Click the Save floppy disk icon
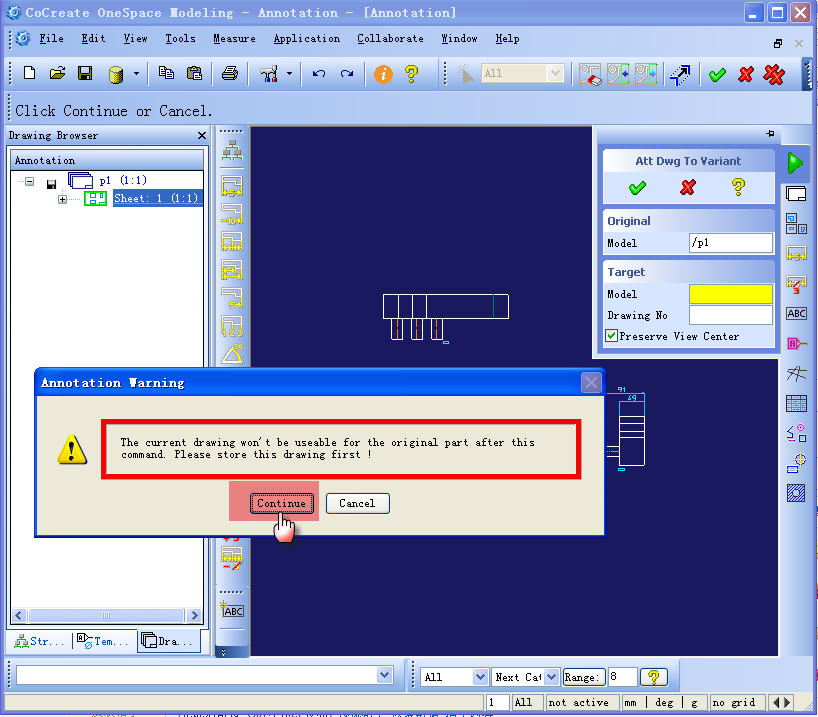818x717 pixels. point(85,73)
